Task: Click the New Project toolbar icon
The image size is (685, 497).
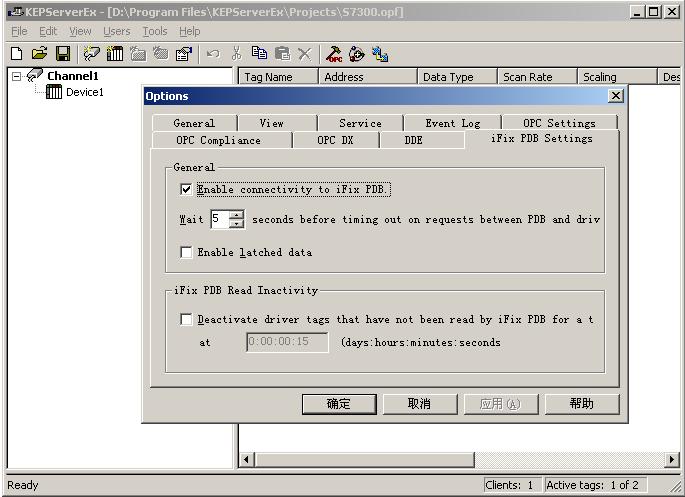Action: click(x=16, y=53)
